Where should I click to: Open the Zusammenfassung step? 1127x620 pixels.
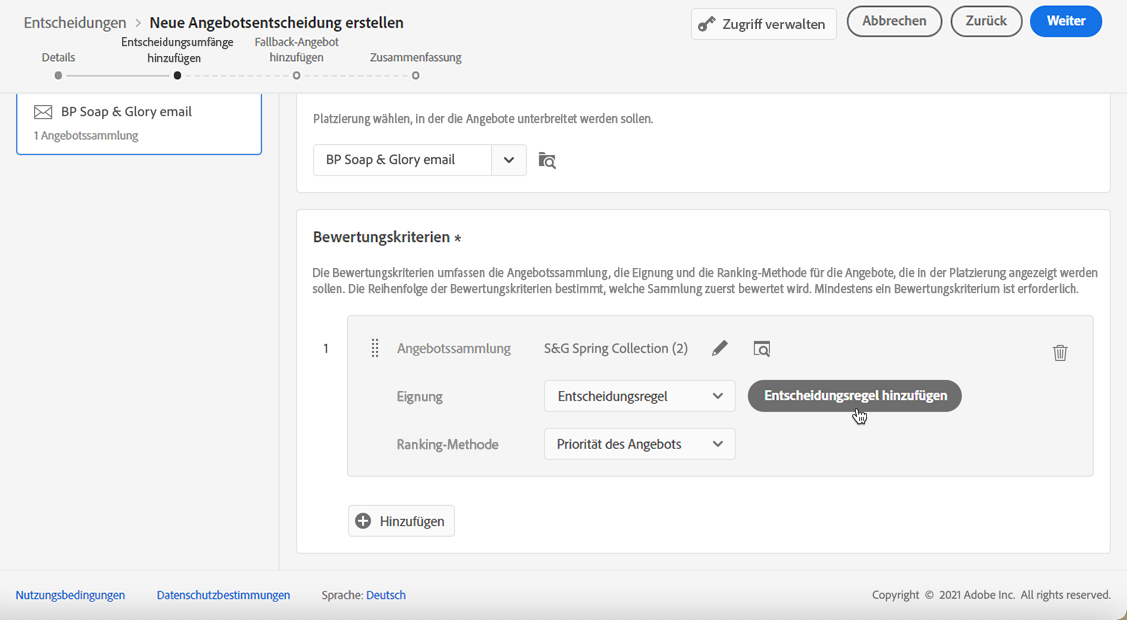(415, 75)
